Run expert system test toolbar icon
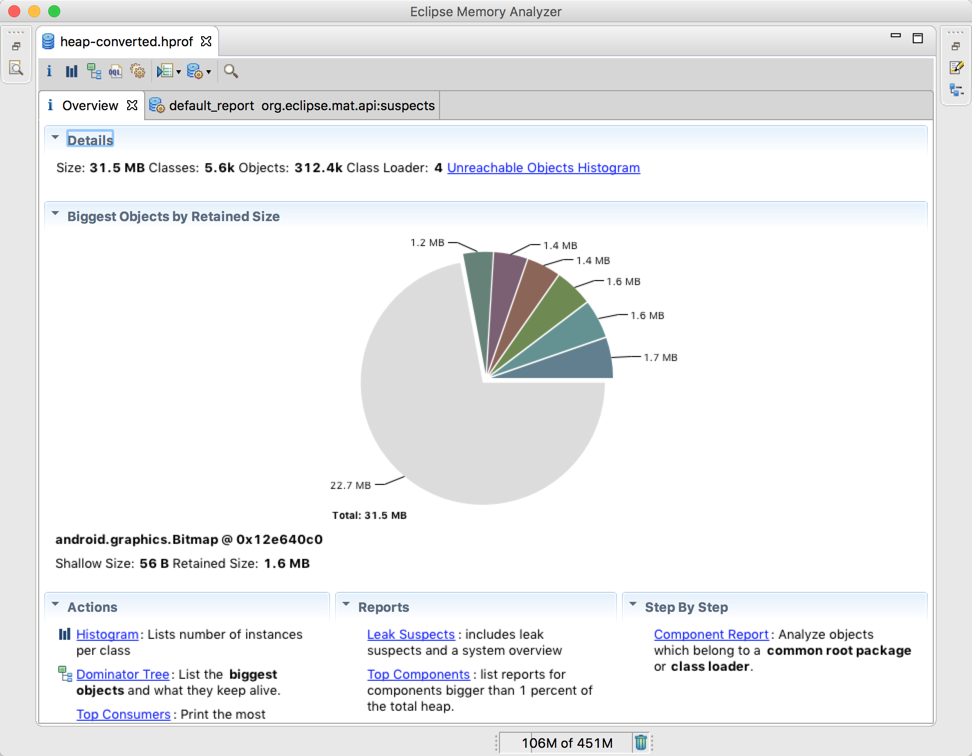The image size is (972, 756). [x=164, y=71]
